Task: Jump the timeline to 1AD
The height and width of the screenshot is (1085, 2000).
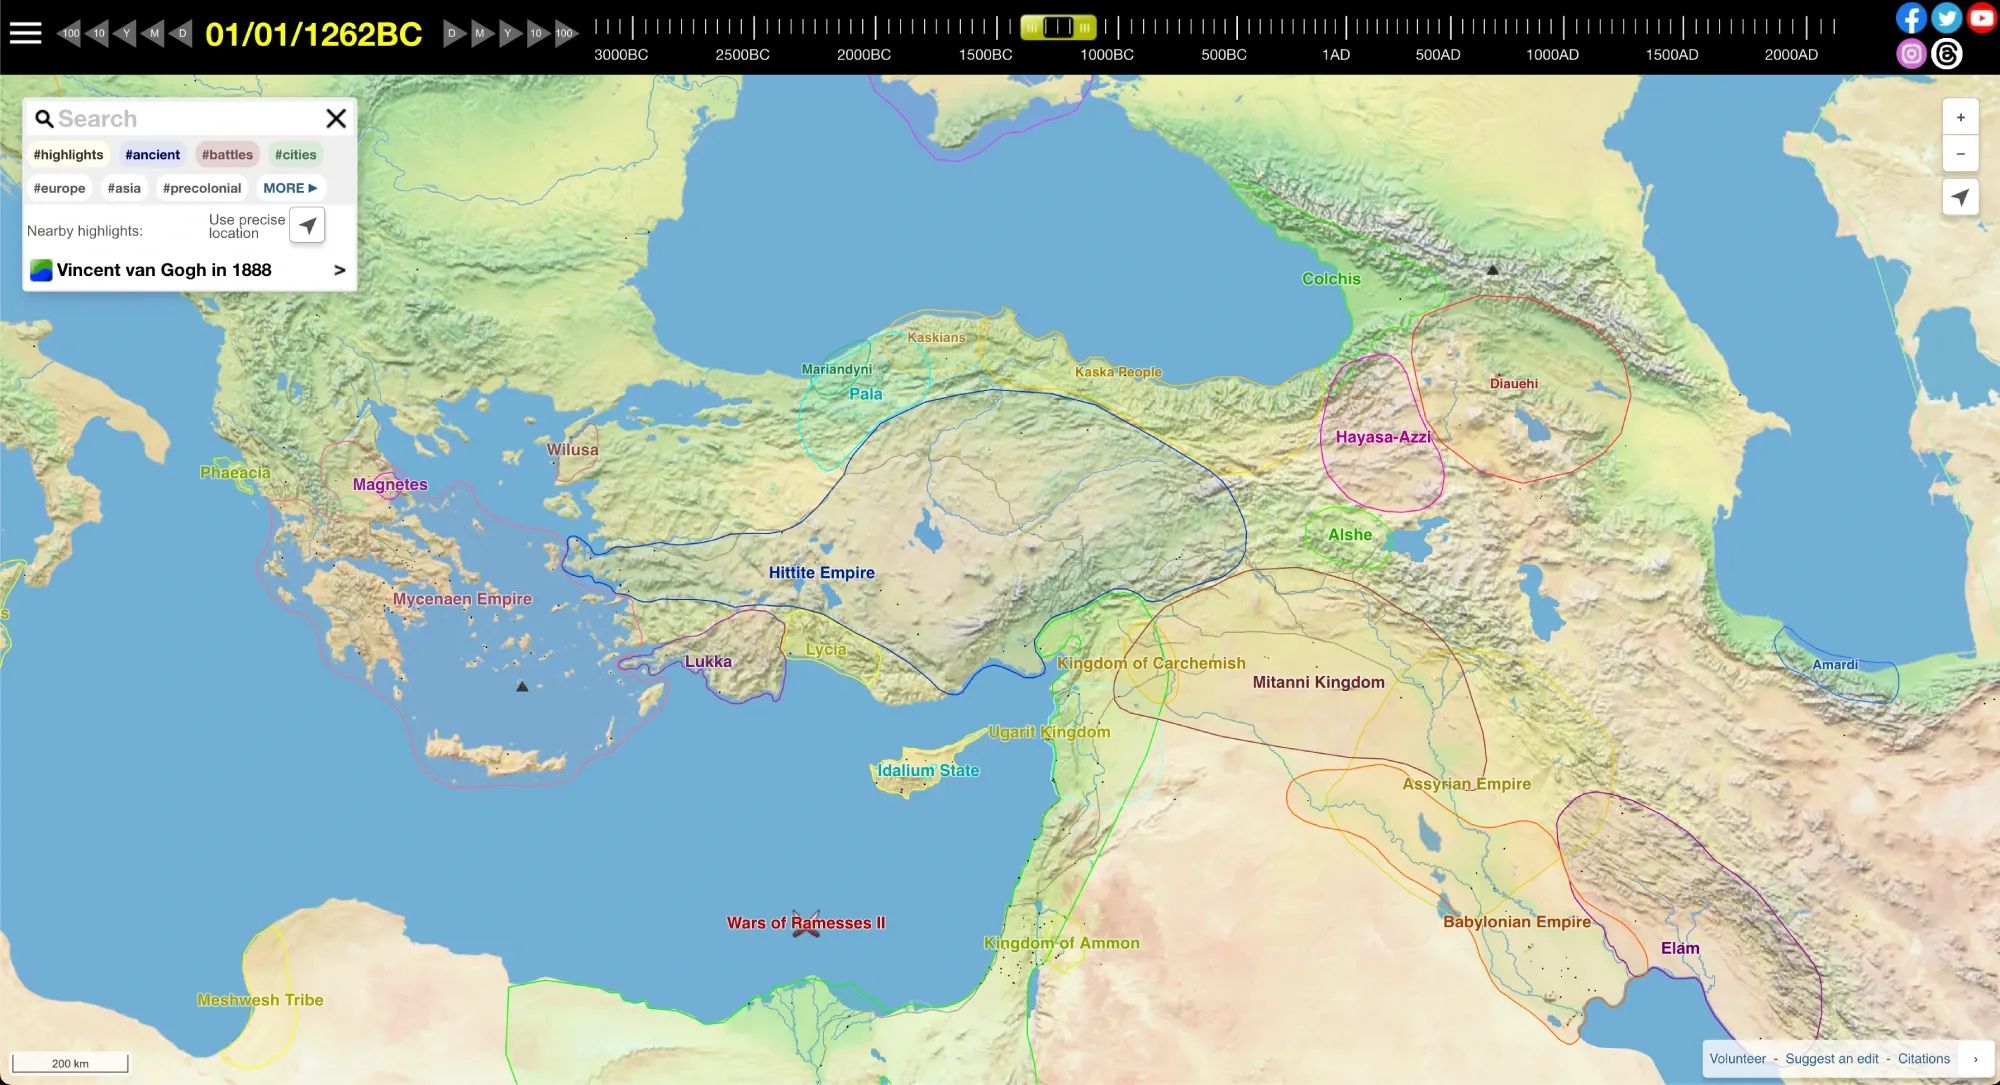Action: pos(1336,55)
